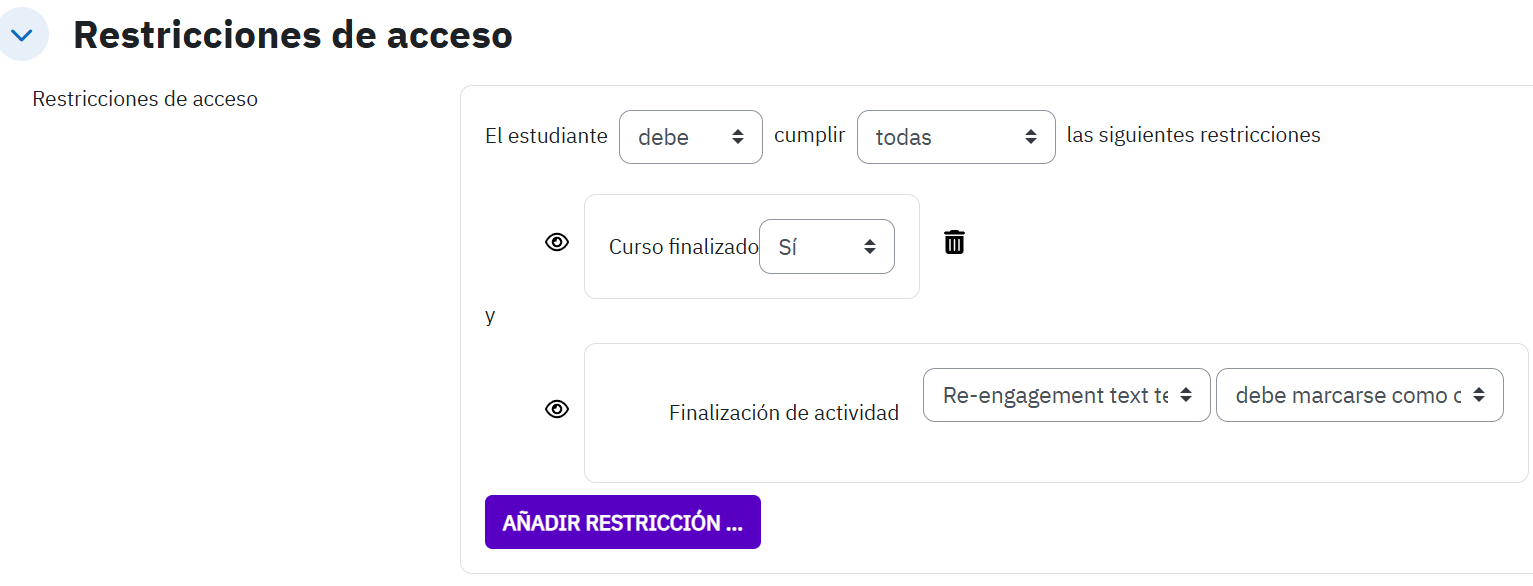Toggle eye icon beside Finalización de actividad
The height and width of the screenshot is (586, 1533).
[x=557, y=409]
